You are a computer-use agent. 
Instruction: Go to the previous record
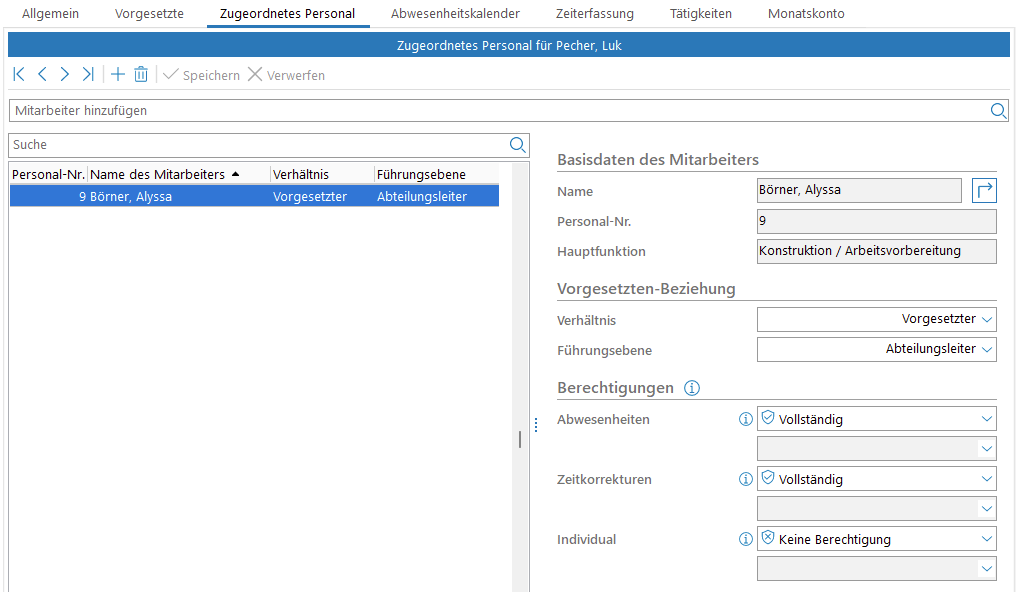[x=42, y=75]
